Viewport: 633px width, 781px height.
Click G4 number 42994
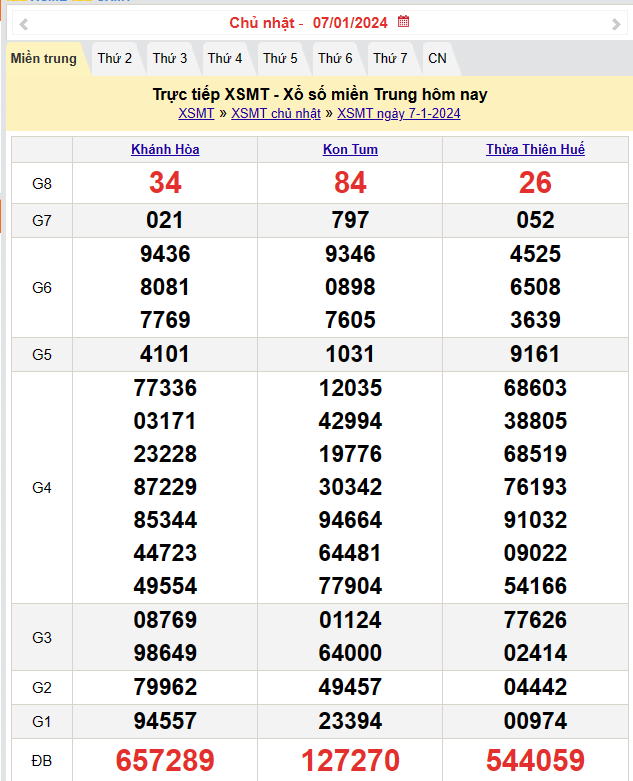[x=351, y=421]
